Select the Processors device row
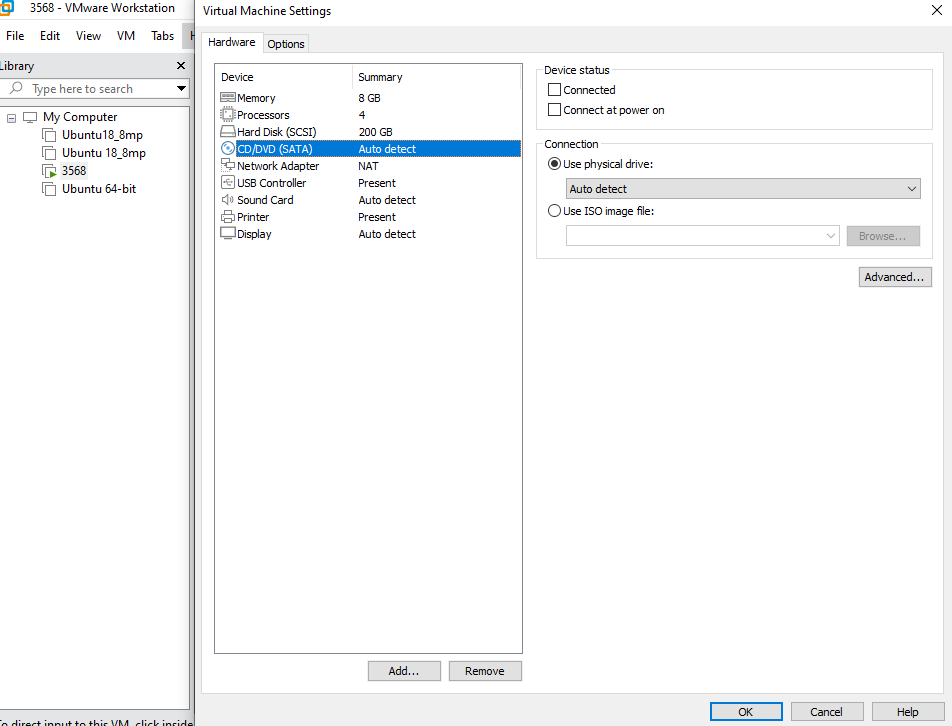952x726 pixels. tap(370, 115)
